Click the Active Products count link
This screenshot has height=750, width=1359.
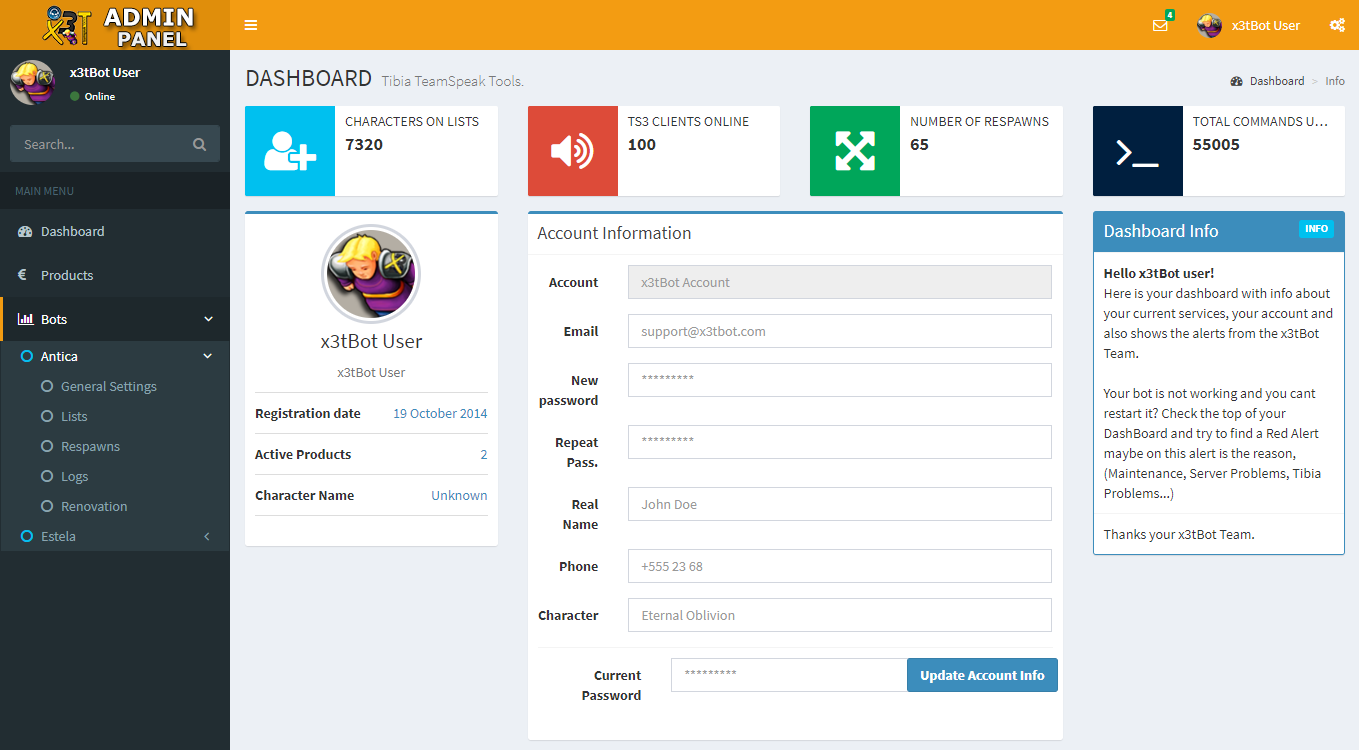coord(484,454)
